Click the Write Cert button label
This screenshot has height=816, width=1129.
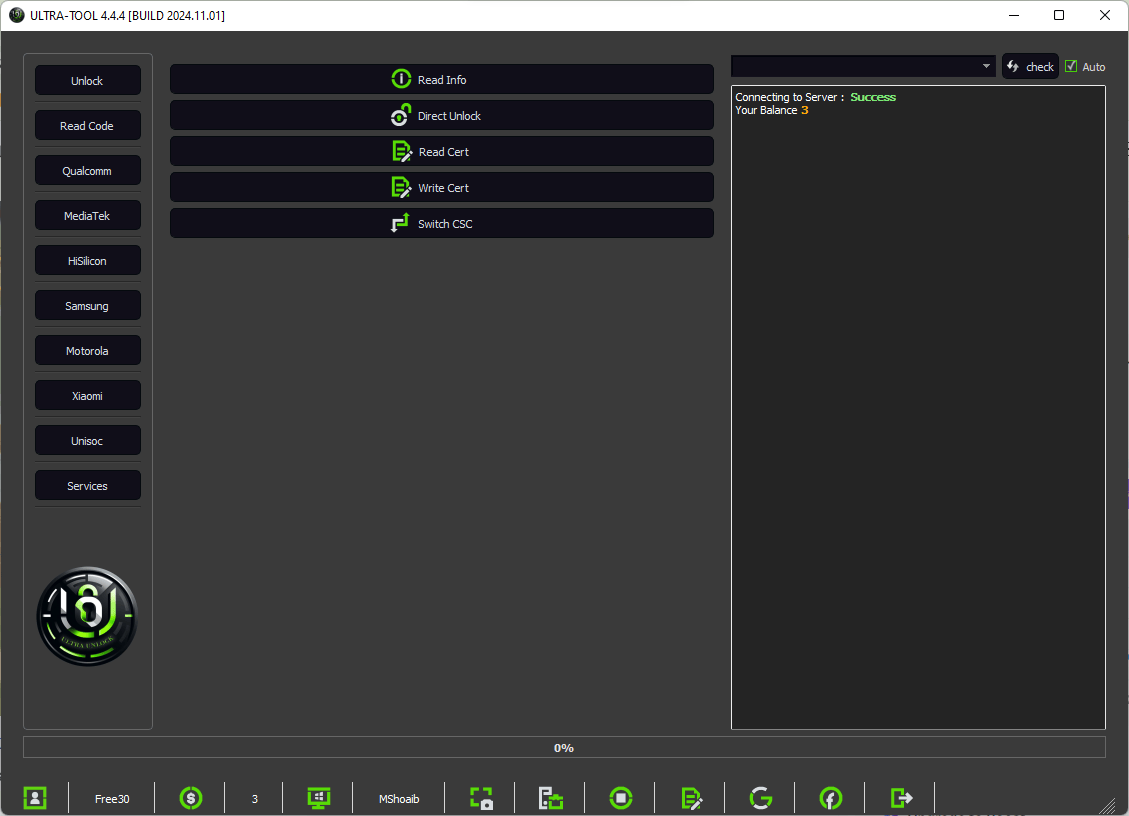point(444,188)
